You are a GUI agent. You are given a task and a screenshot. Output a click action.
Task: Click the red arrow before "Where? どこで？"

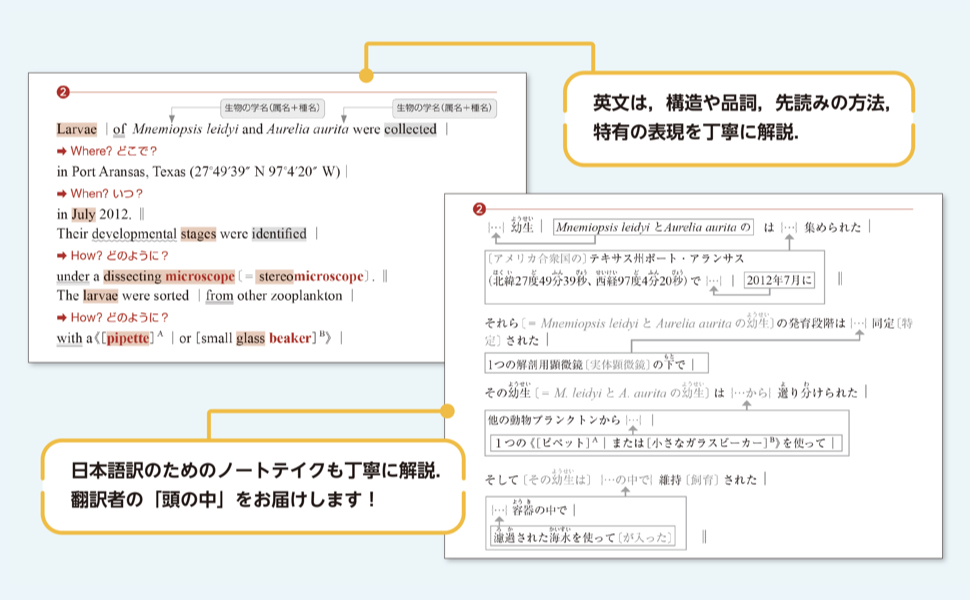[62, 151]
